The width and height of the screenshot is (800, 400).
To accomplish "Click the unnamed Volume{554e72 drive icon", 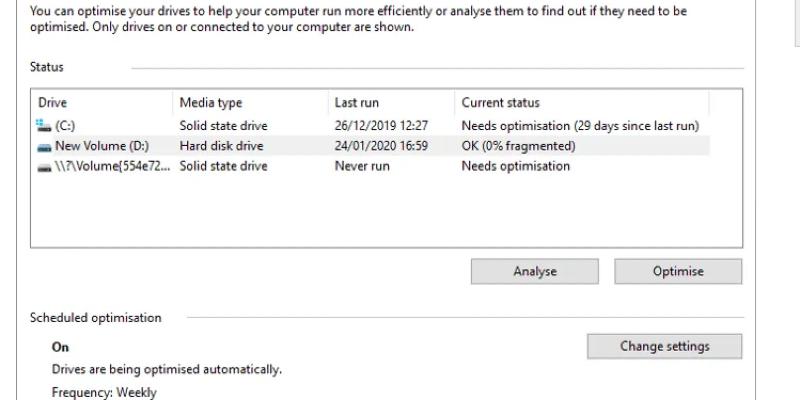I will pyautogui.click(x=44, y=167).
